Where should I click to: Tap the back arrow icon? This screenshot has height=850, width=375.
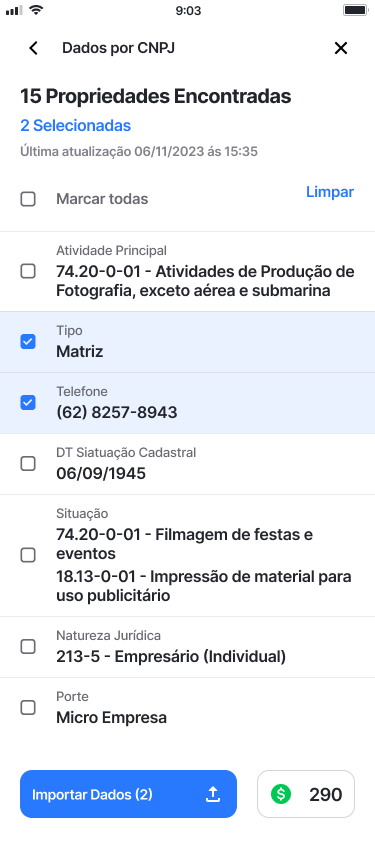coord(34,48)
